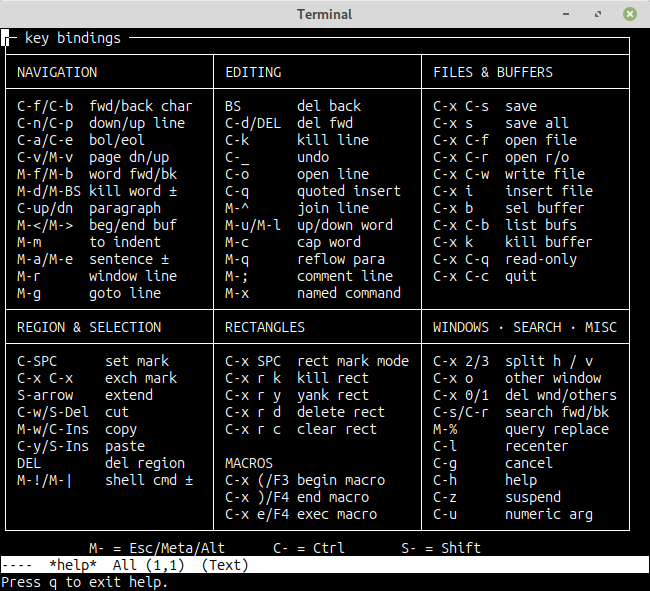Click the 'kill buffer' row

pos(513,242)
